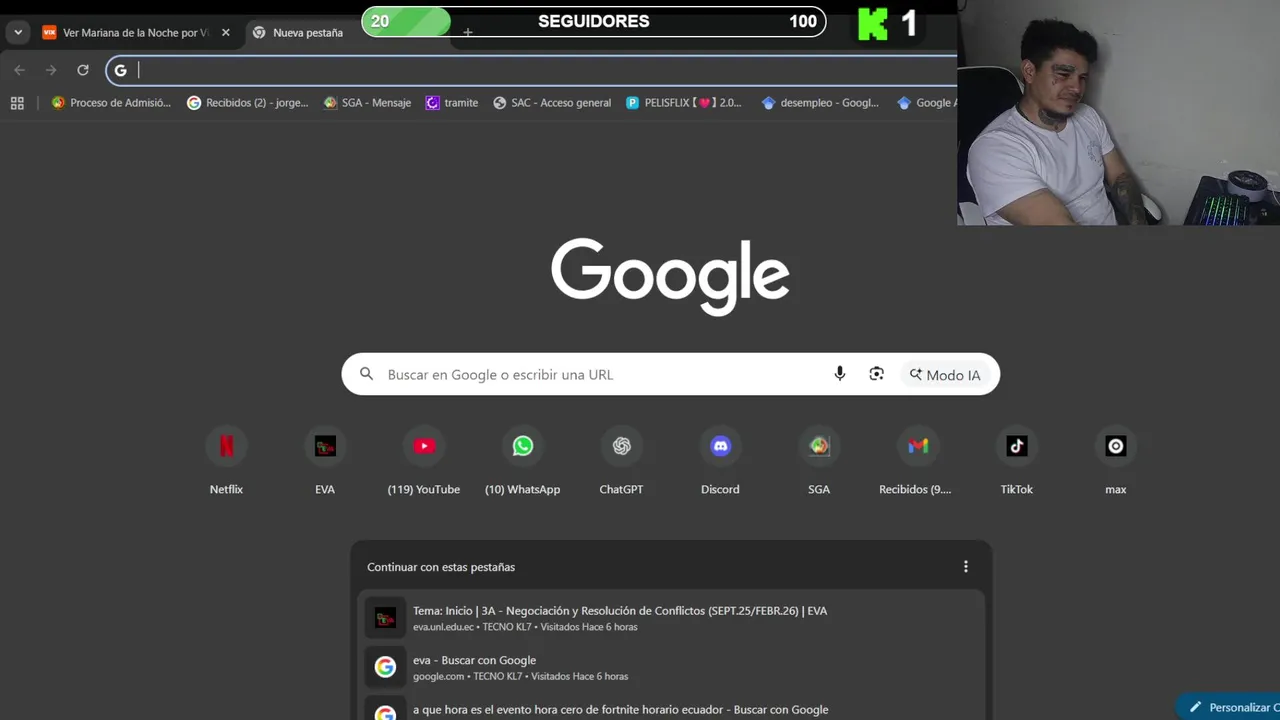Click the browser back arrow
Viewport: 1280px width, 720px height.
(x=19, y=70)
